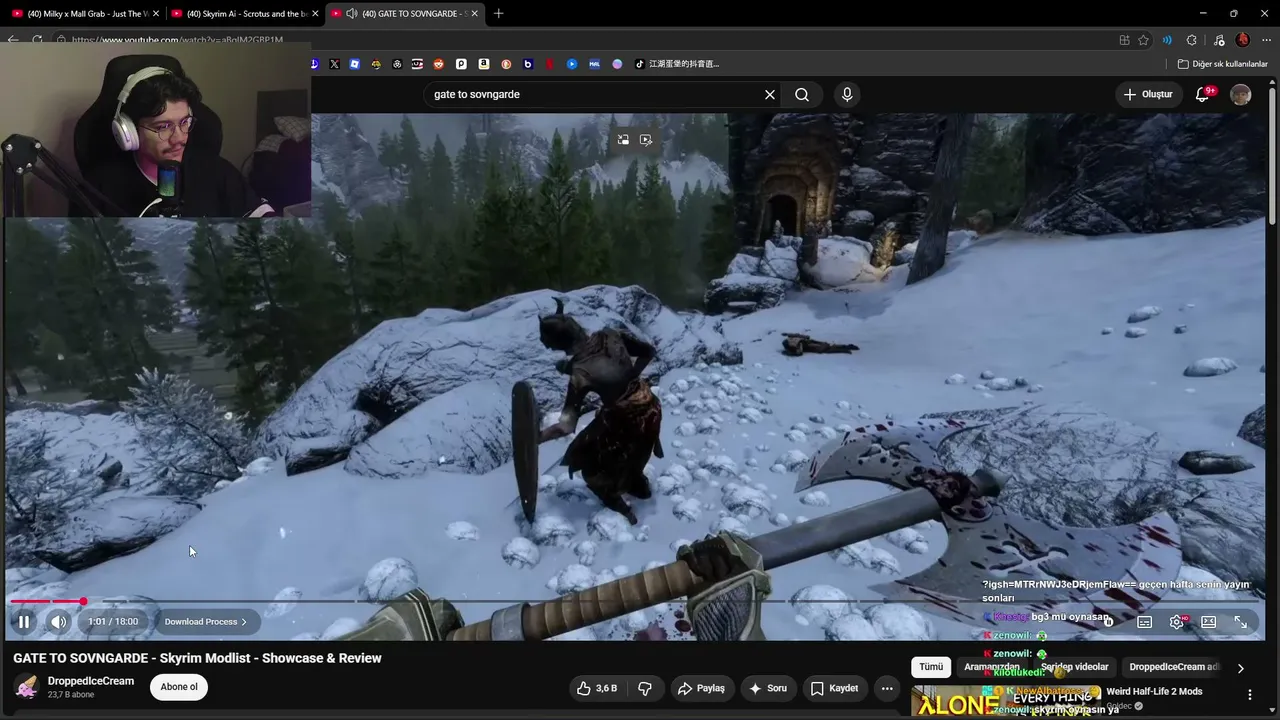The height and width of the screenshot is (720, 1280).
Task: Open the DroppedIceCream channel name link
Action: coord(91,681)
